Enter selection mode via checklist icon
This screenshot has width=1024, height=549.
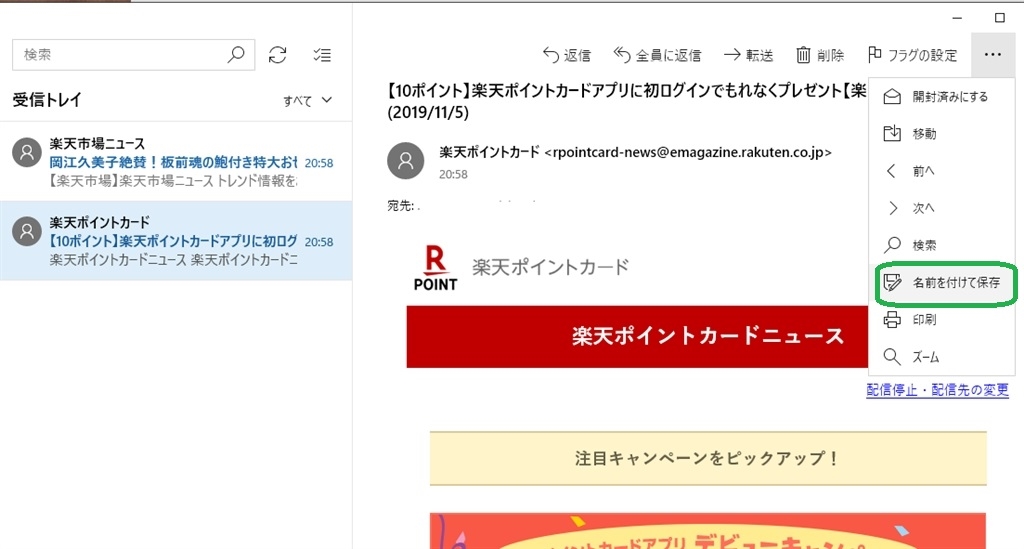point(322,55)
